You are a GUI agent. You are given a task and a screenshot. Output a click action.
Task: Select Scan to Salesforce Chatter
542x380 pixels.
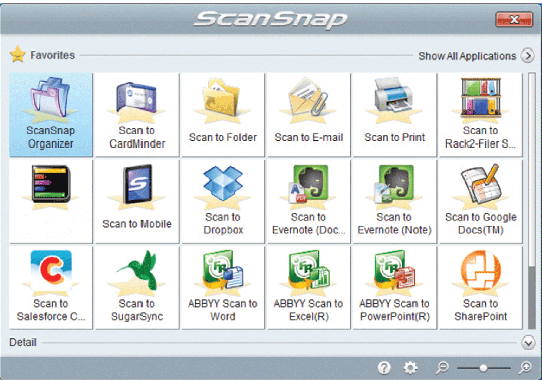click(51, 287)
